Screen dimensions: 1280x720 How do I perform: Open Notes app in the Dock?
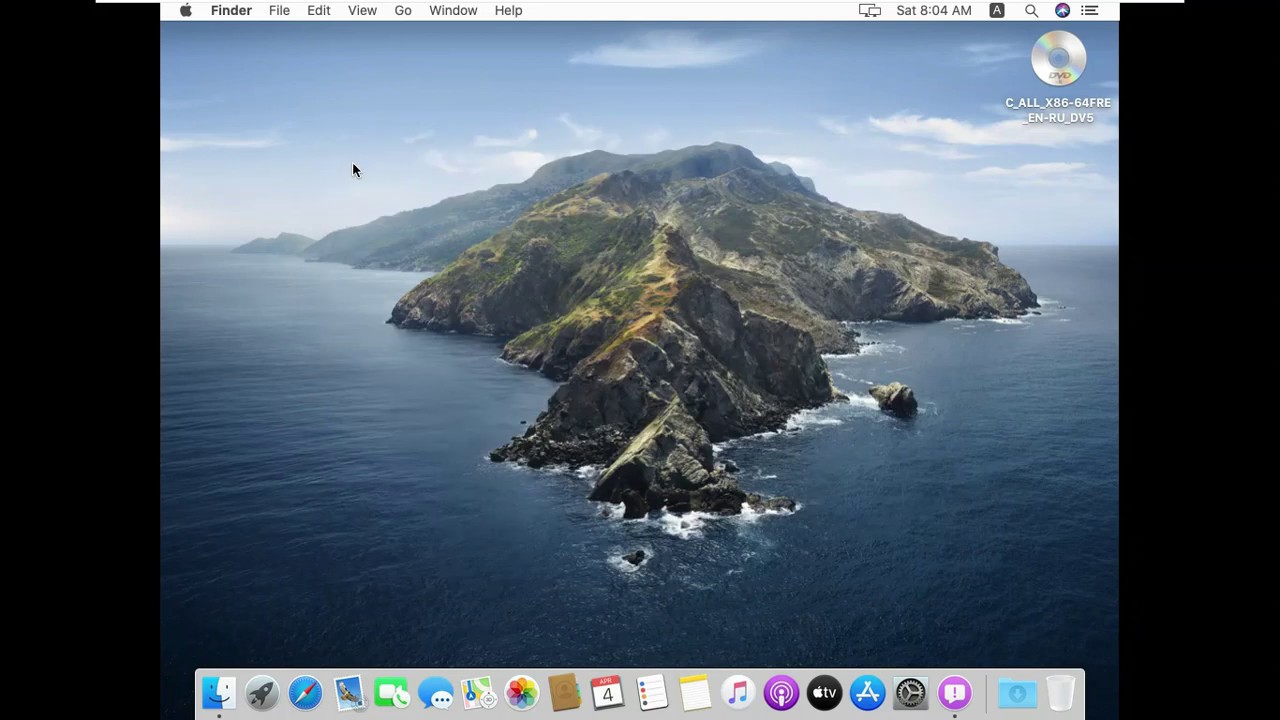click(x=694, y=693)
